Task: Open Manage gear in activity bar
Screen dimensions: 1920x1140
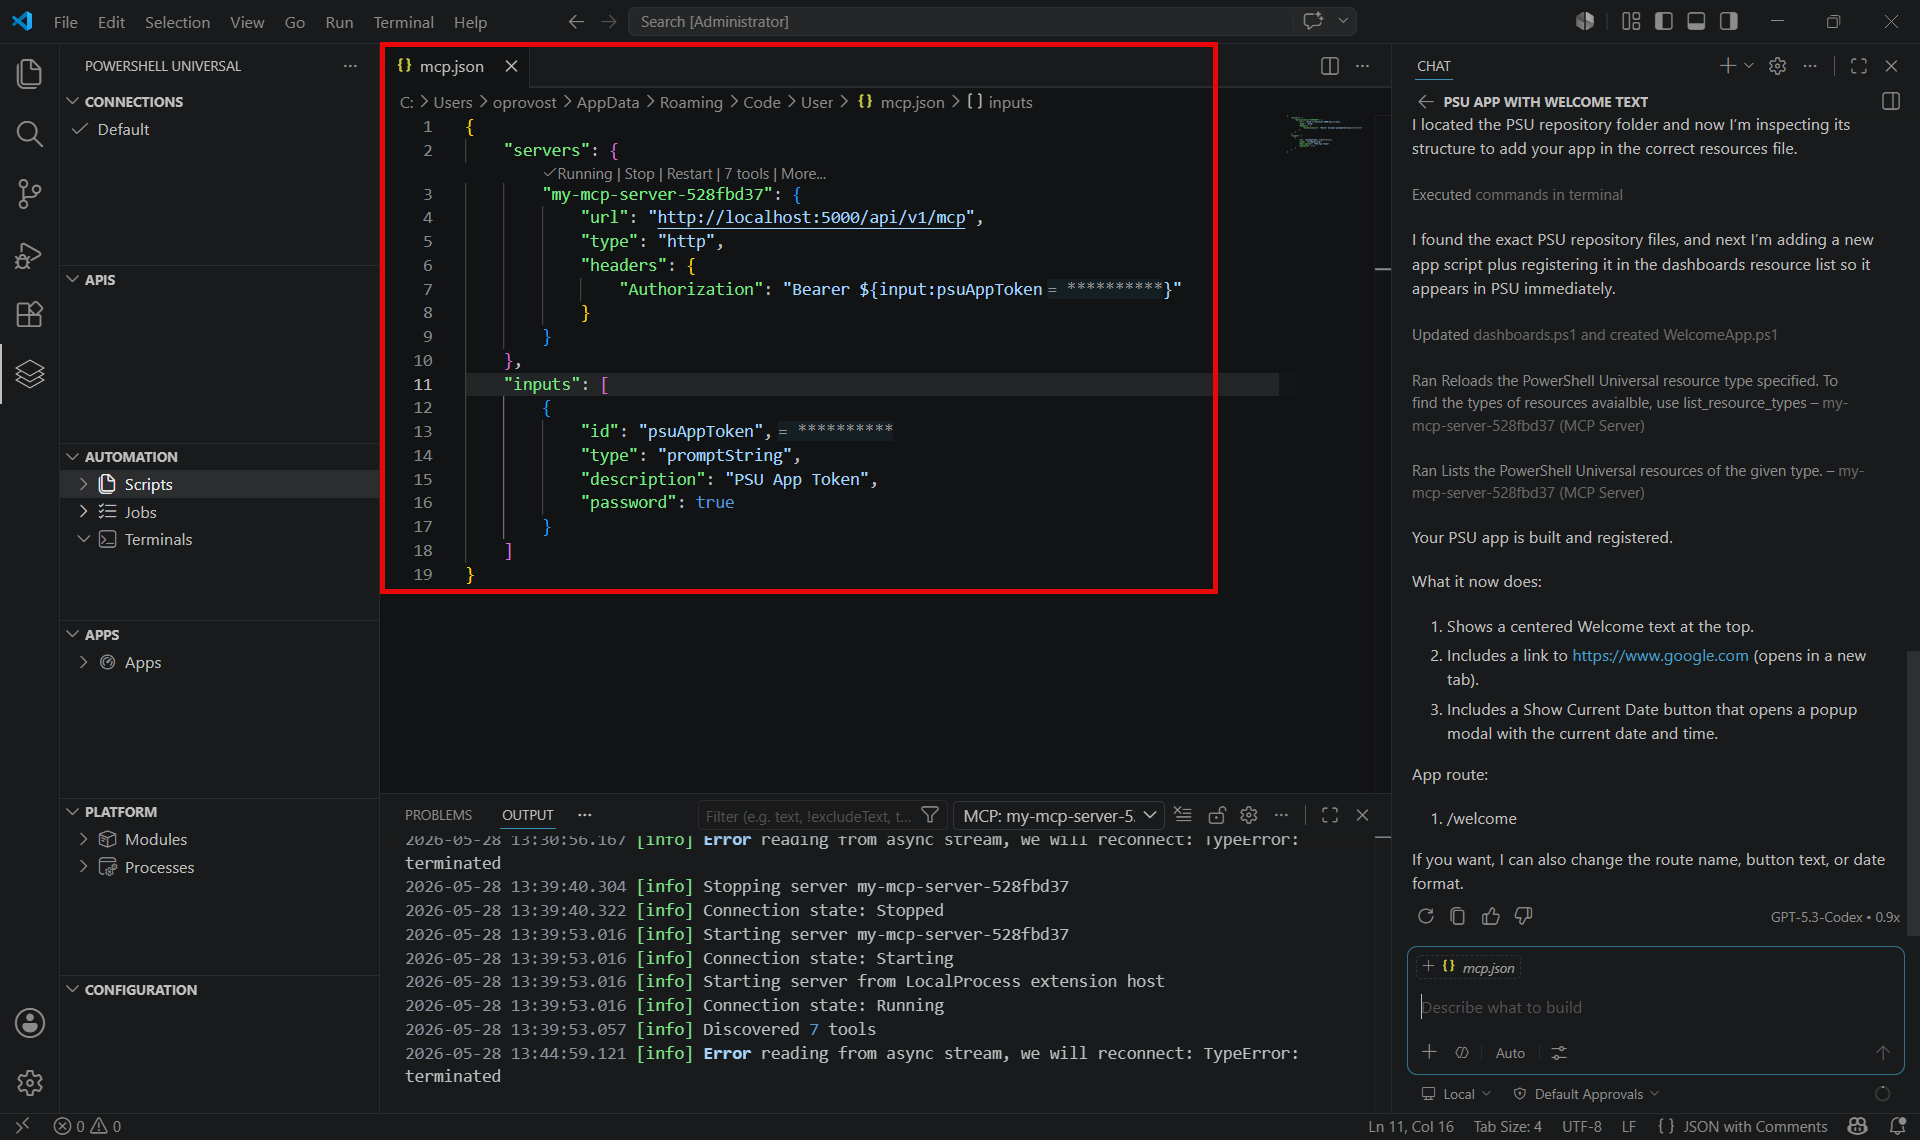Action: click(x=29, y=1083)
